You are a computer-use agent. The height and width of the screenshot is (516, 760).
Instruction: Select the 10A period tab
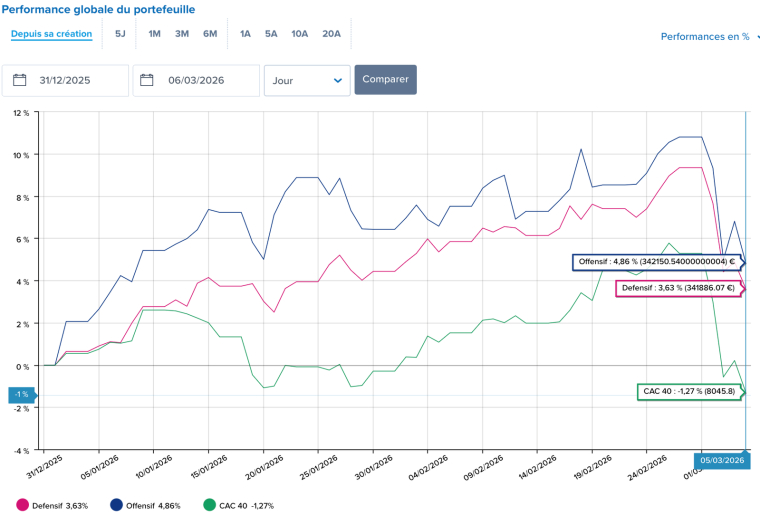(x=300, y=34)
